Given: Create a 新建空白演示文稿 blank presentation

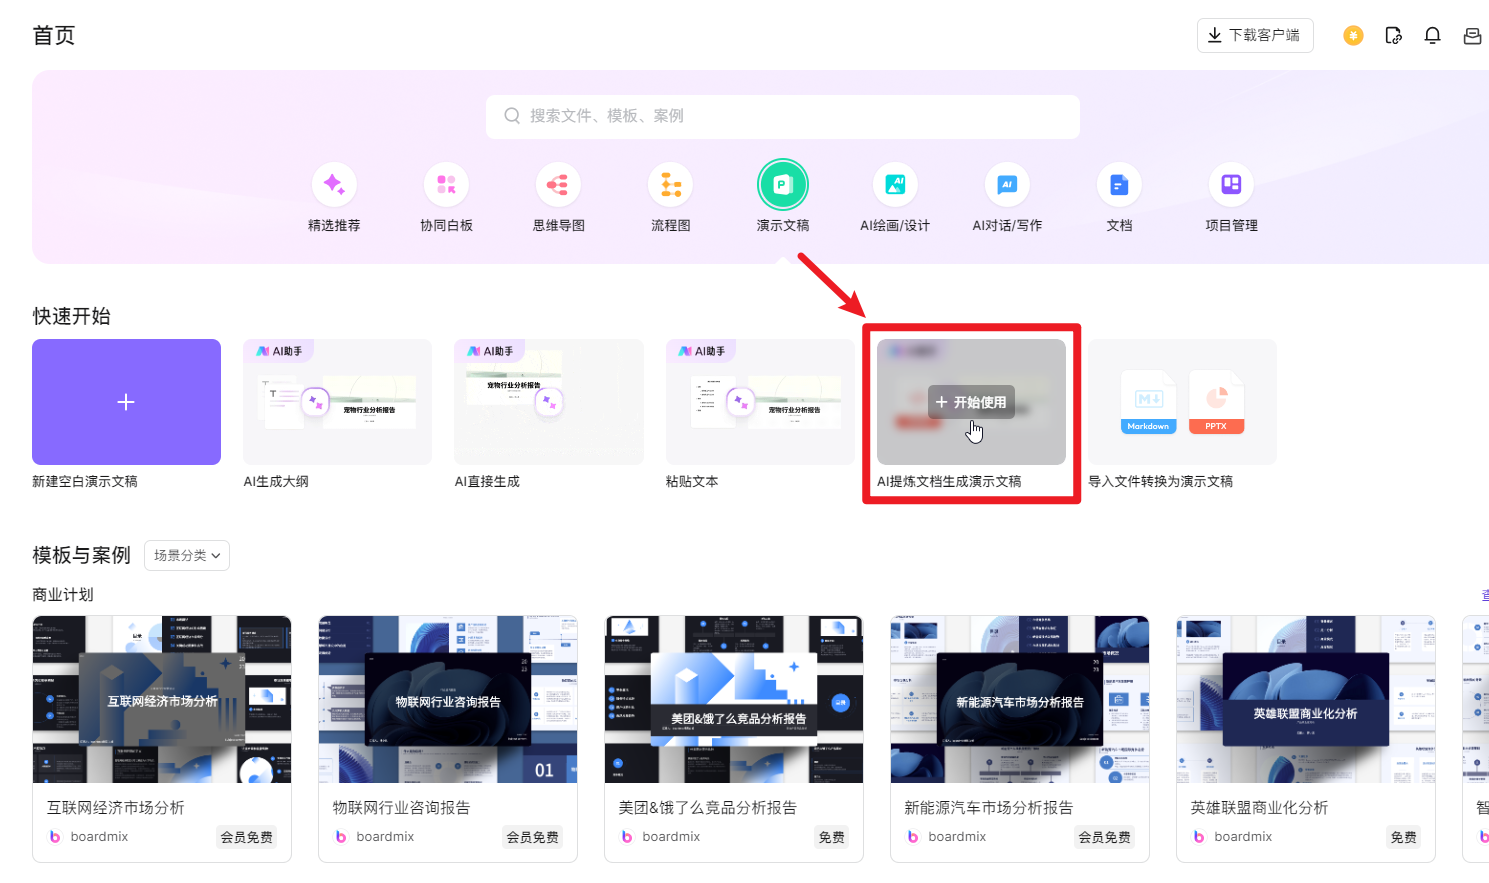Looking at the screenshot, I should tap(126, 402).
